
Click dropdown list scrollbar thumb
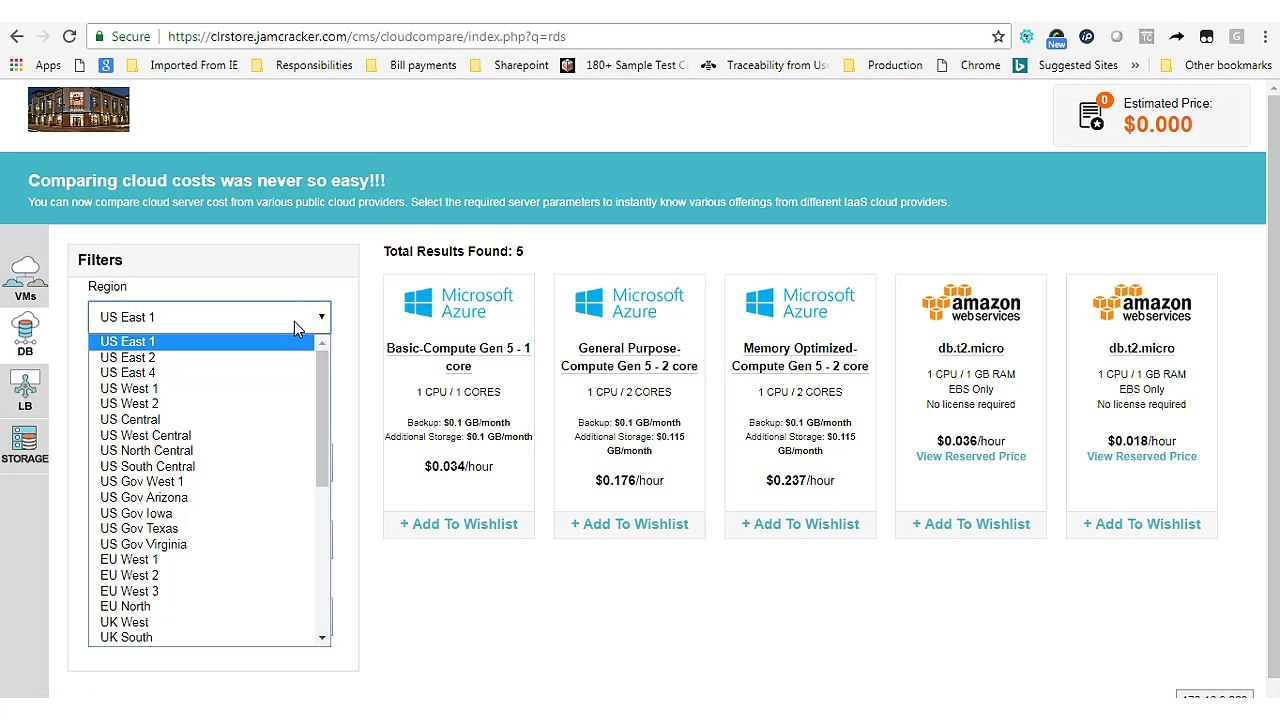[322, 418]
